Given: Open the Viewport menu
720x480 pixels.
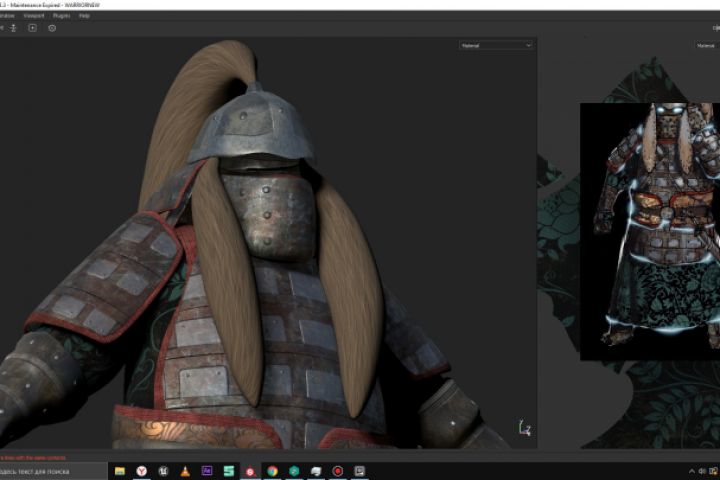Looking at the screenshot, I should tap(33, 16).
